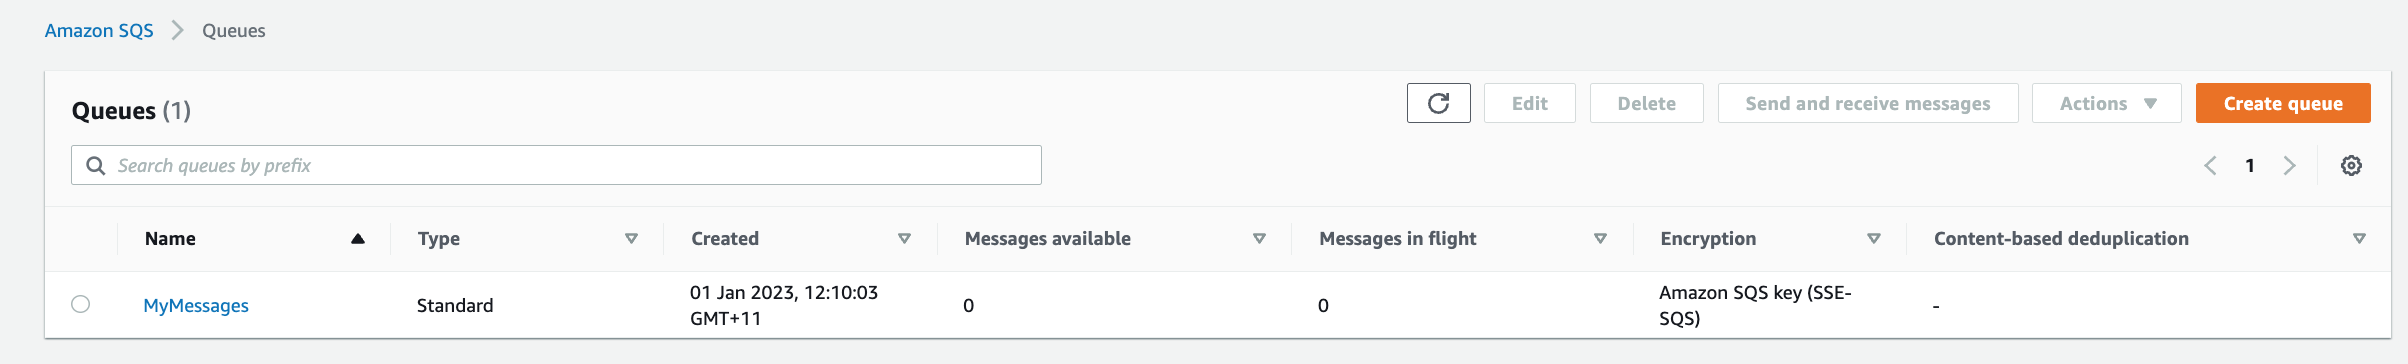Sort by Messages available arrow
Image resolution: width=2408 pixels, height=364 pixels.
pos(1259,239)
